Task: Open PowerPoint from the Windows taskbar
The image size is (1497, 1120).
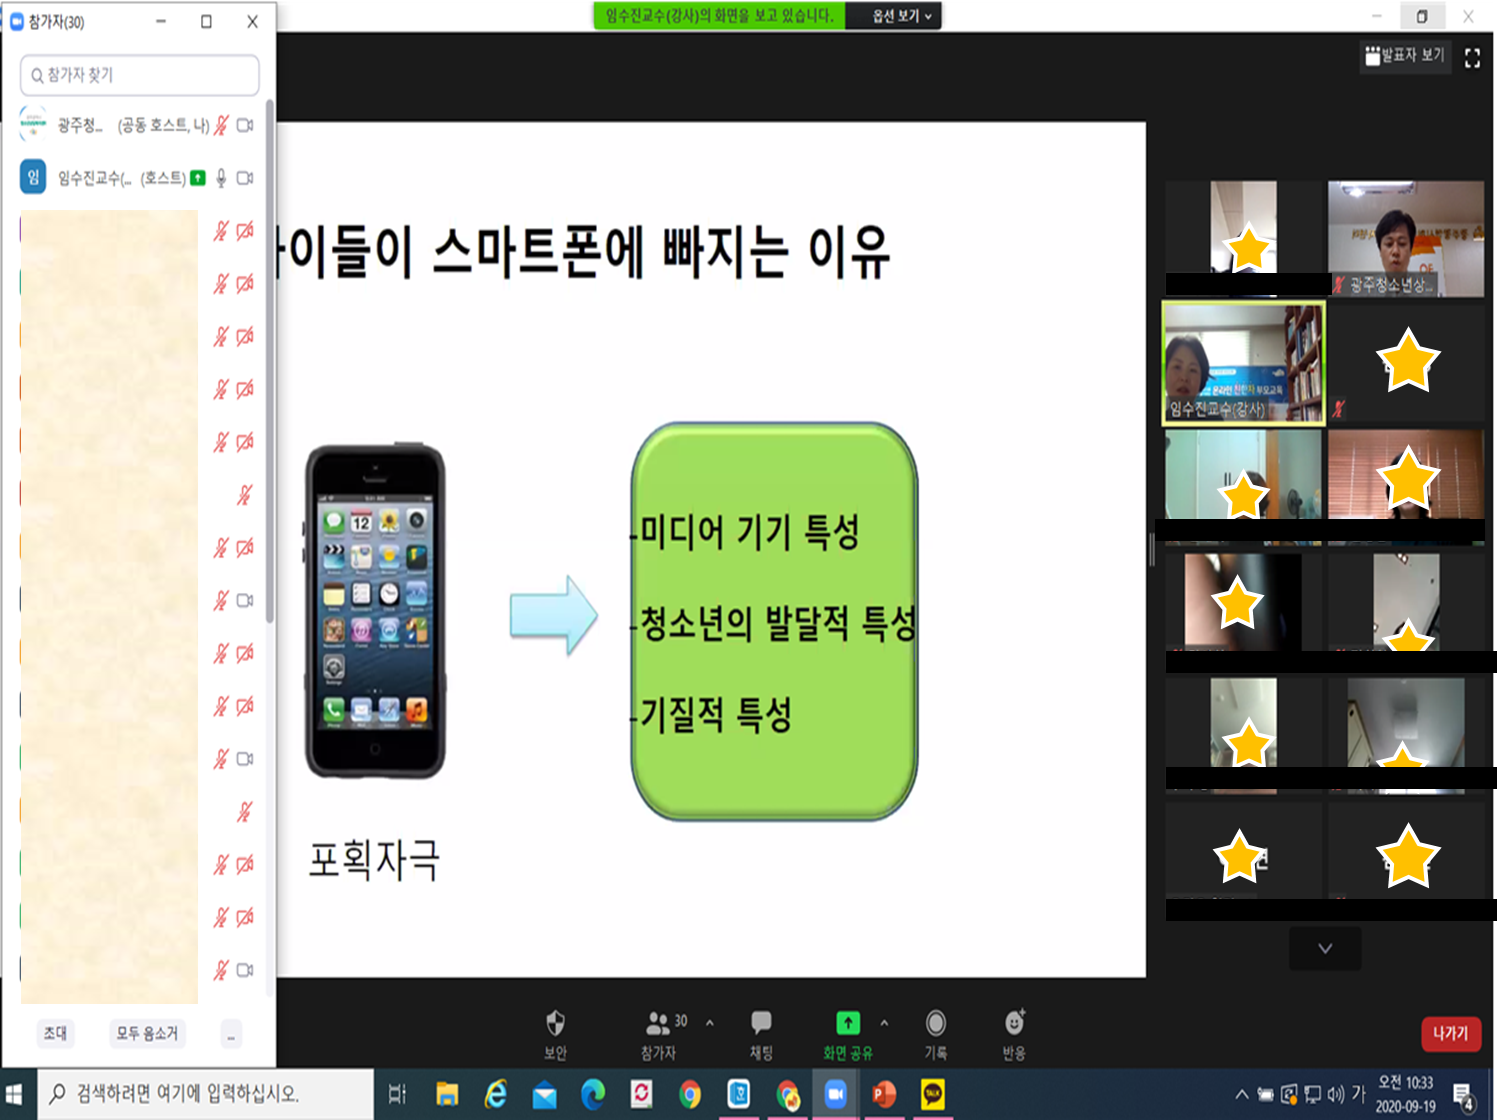Action: 884,1094
